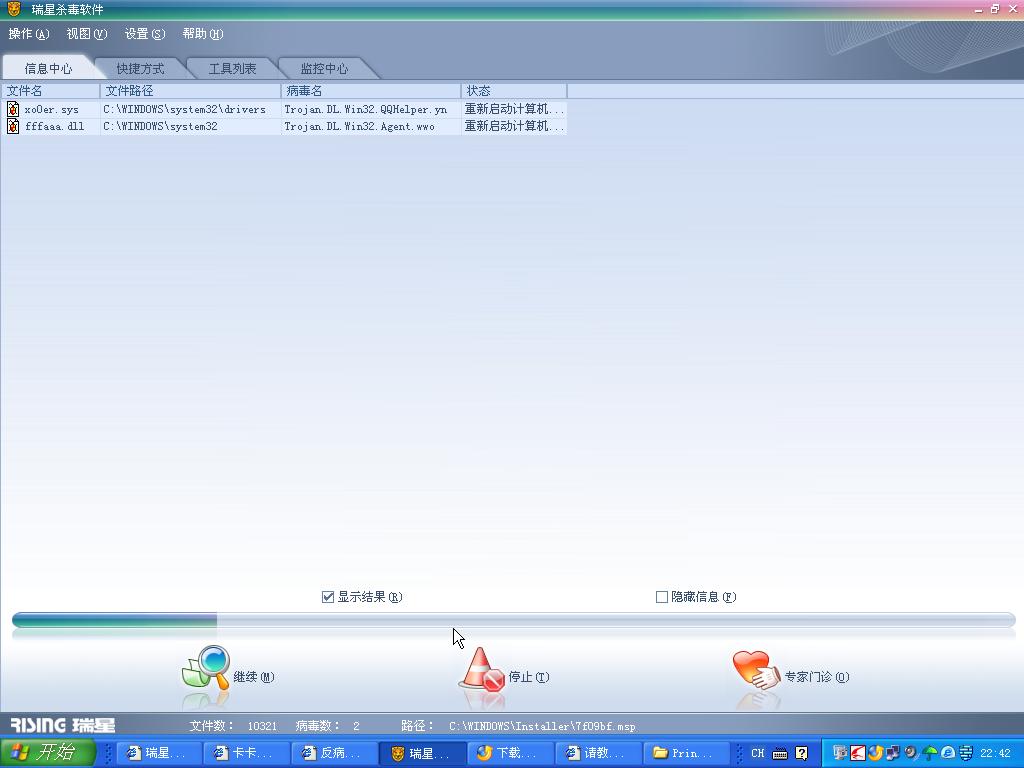The image size is (1024, 768).
Task: Click Trojan.DL.Win32.QQHelper.yn virus name
Action: [366, 109]
